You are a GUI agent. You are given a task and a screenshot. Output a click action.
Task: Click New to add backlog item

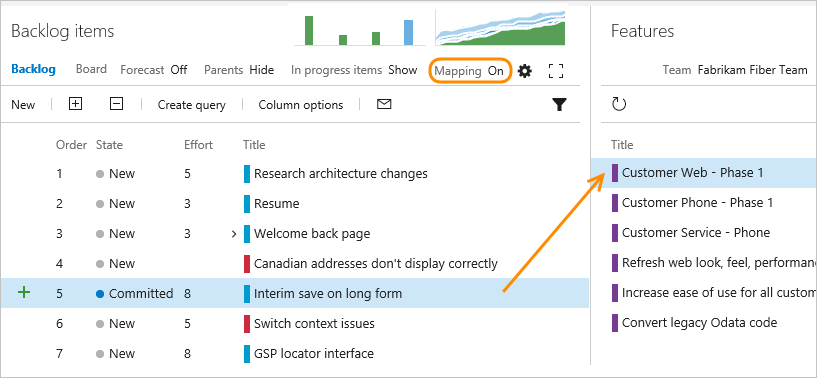[x=23, y=105]
